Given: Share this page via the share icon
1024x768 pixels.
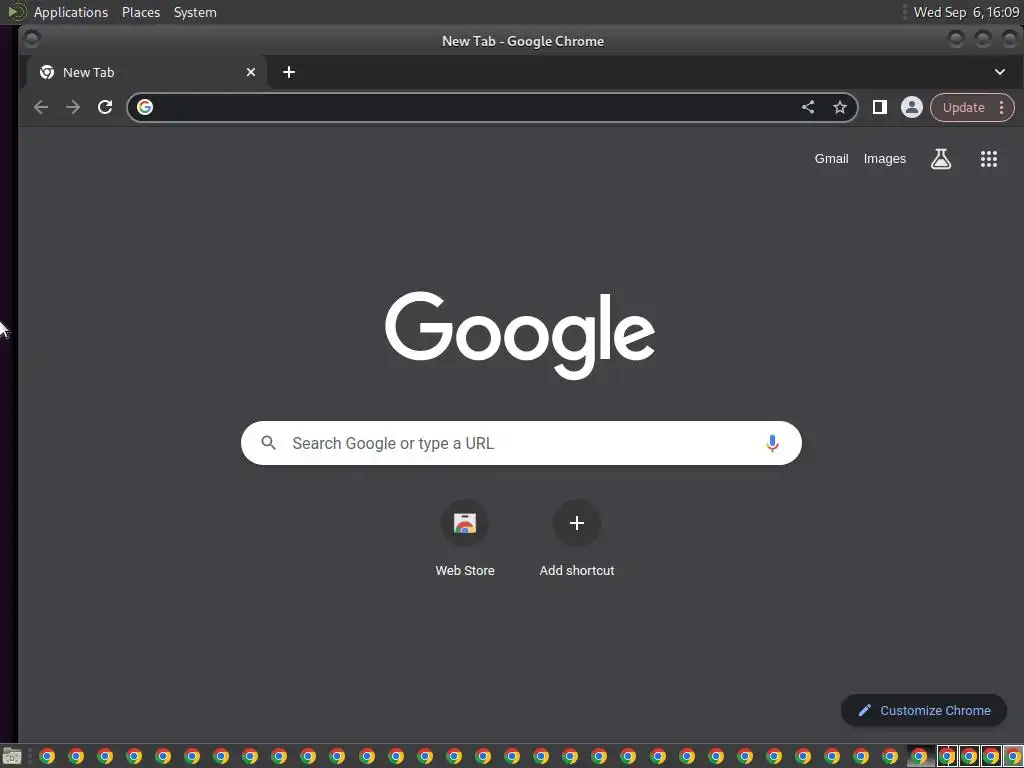Looking at the screenshot, I should pyautogui.click(x=808, y=107).
